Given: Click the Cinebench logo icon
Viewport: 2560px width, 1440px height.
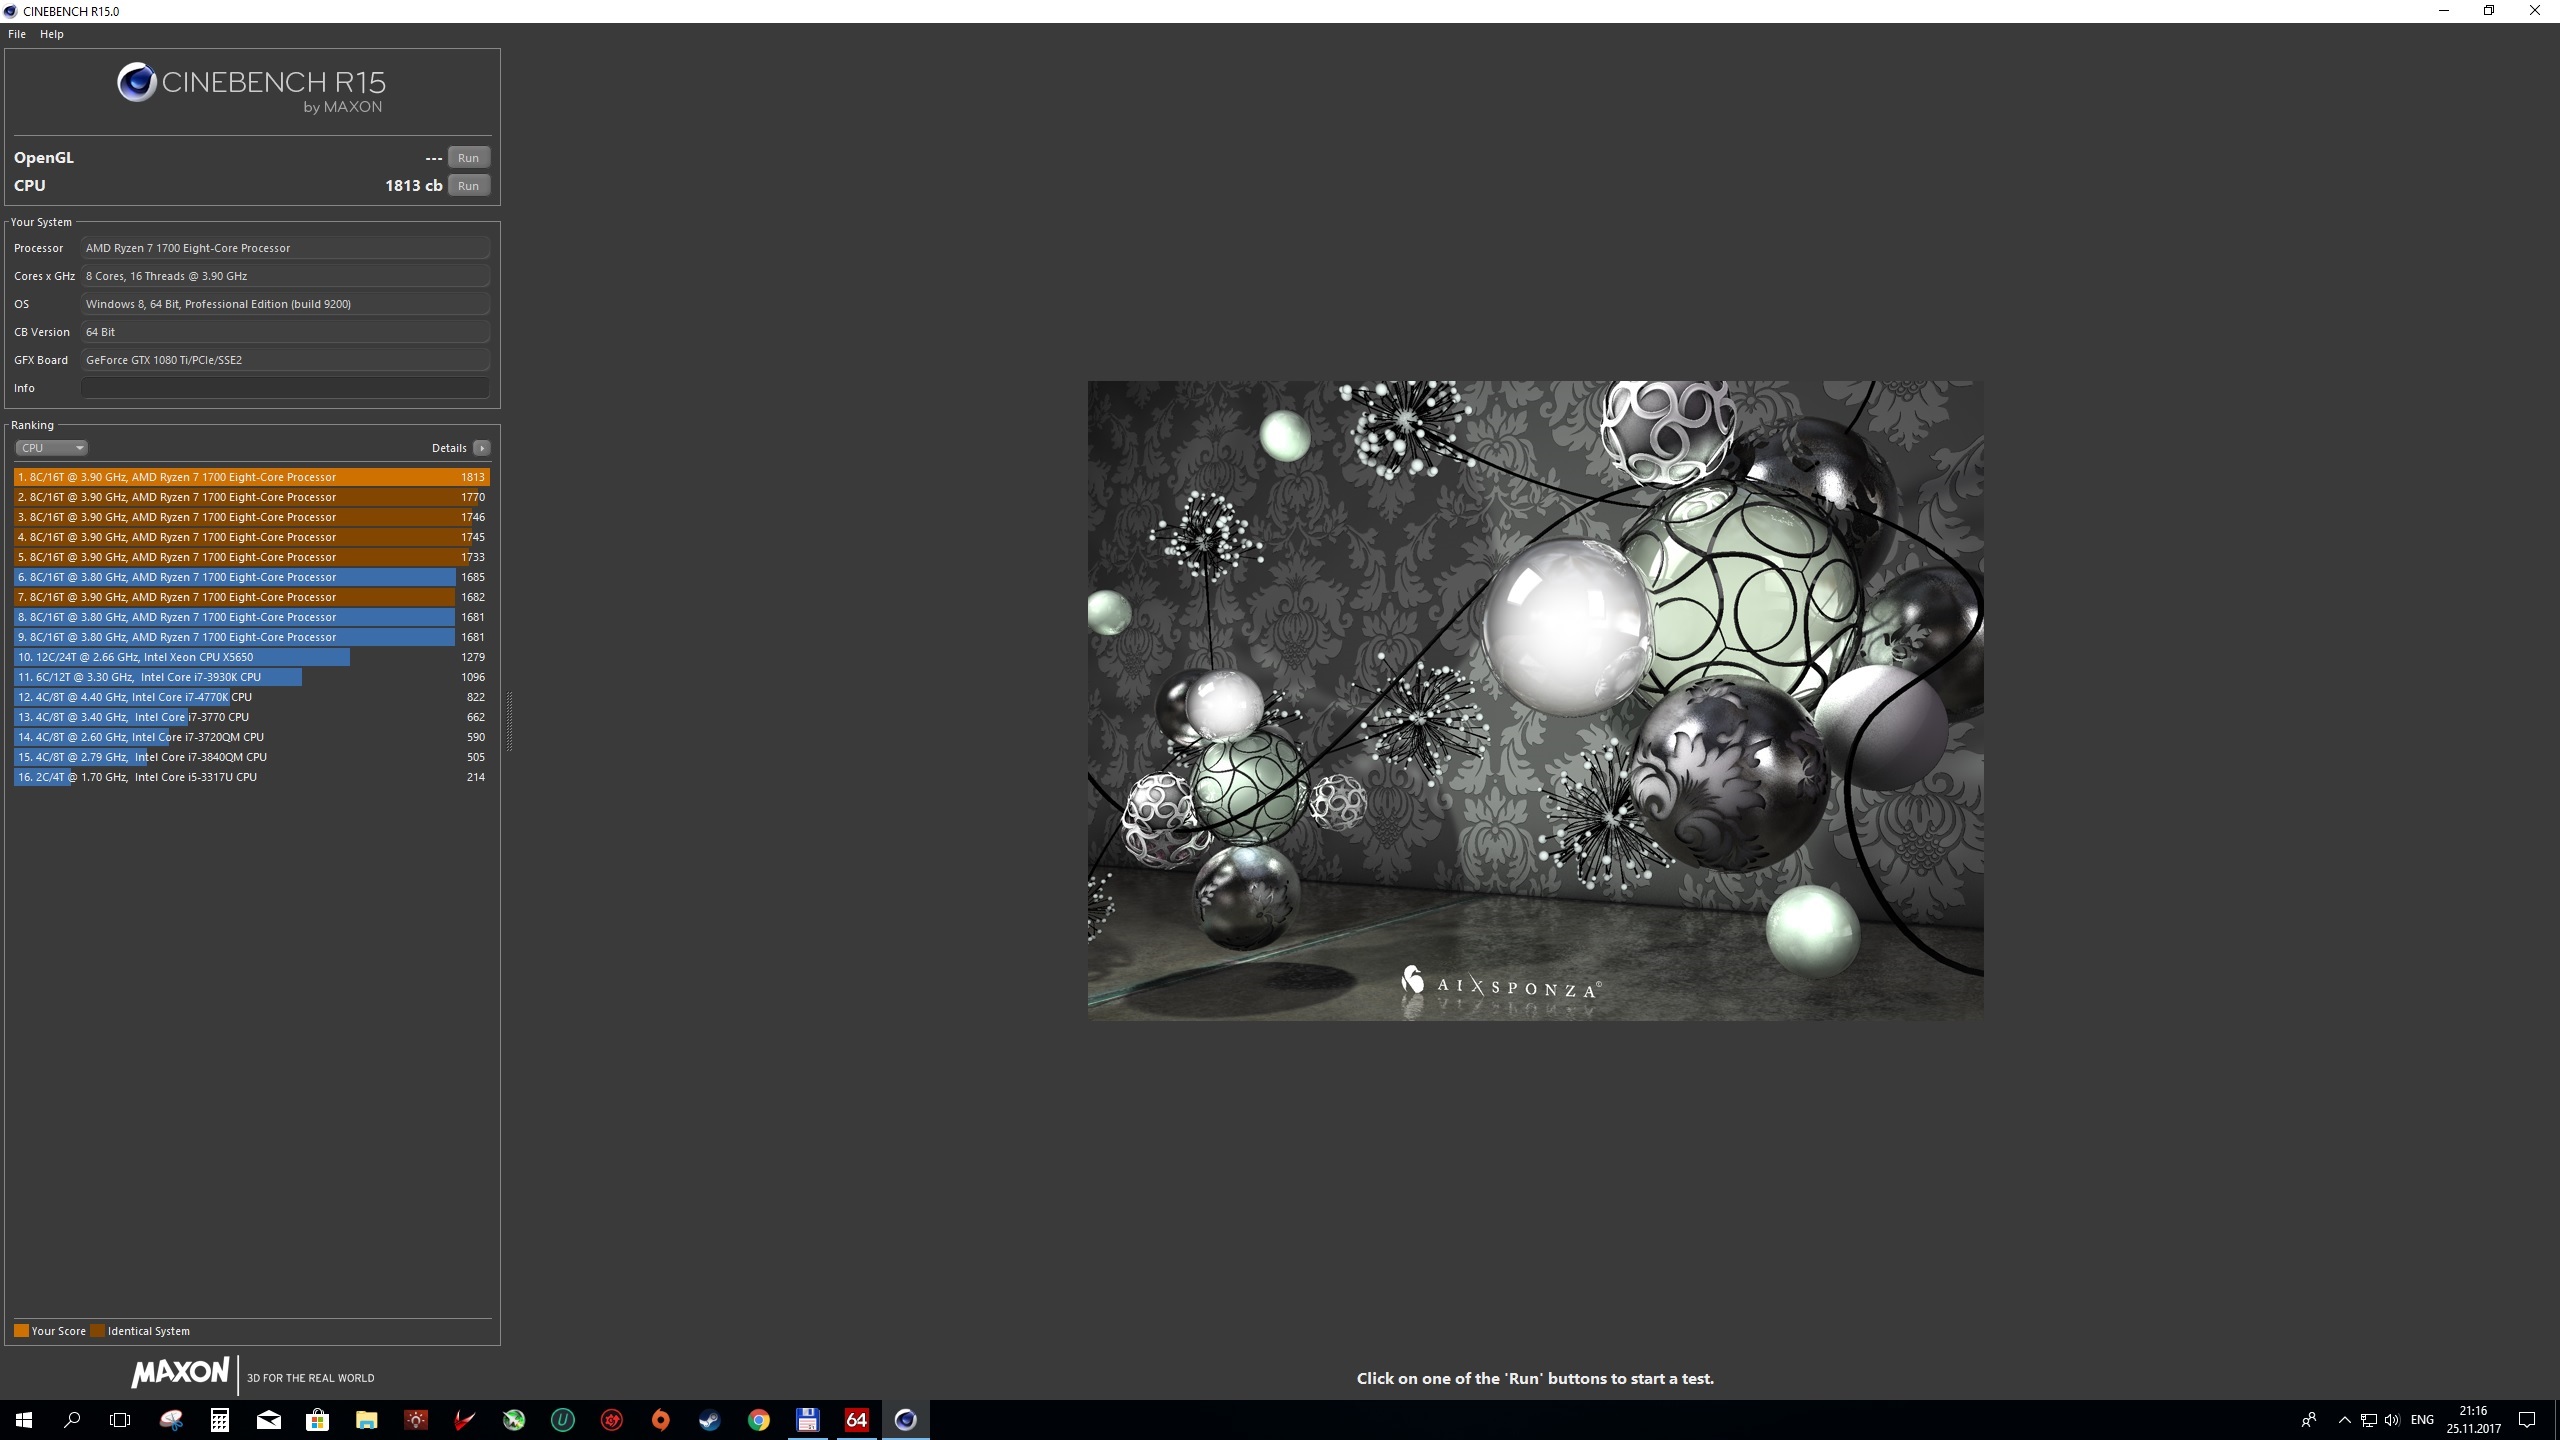Looking at the screenshot, I should pyautogui.click(x=137, y=83).
